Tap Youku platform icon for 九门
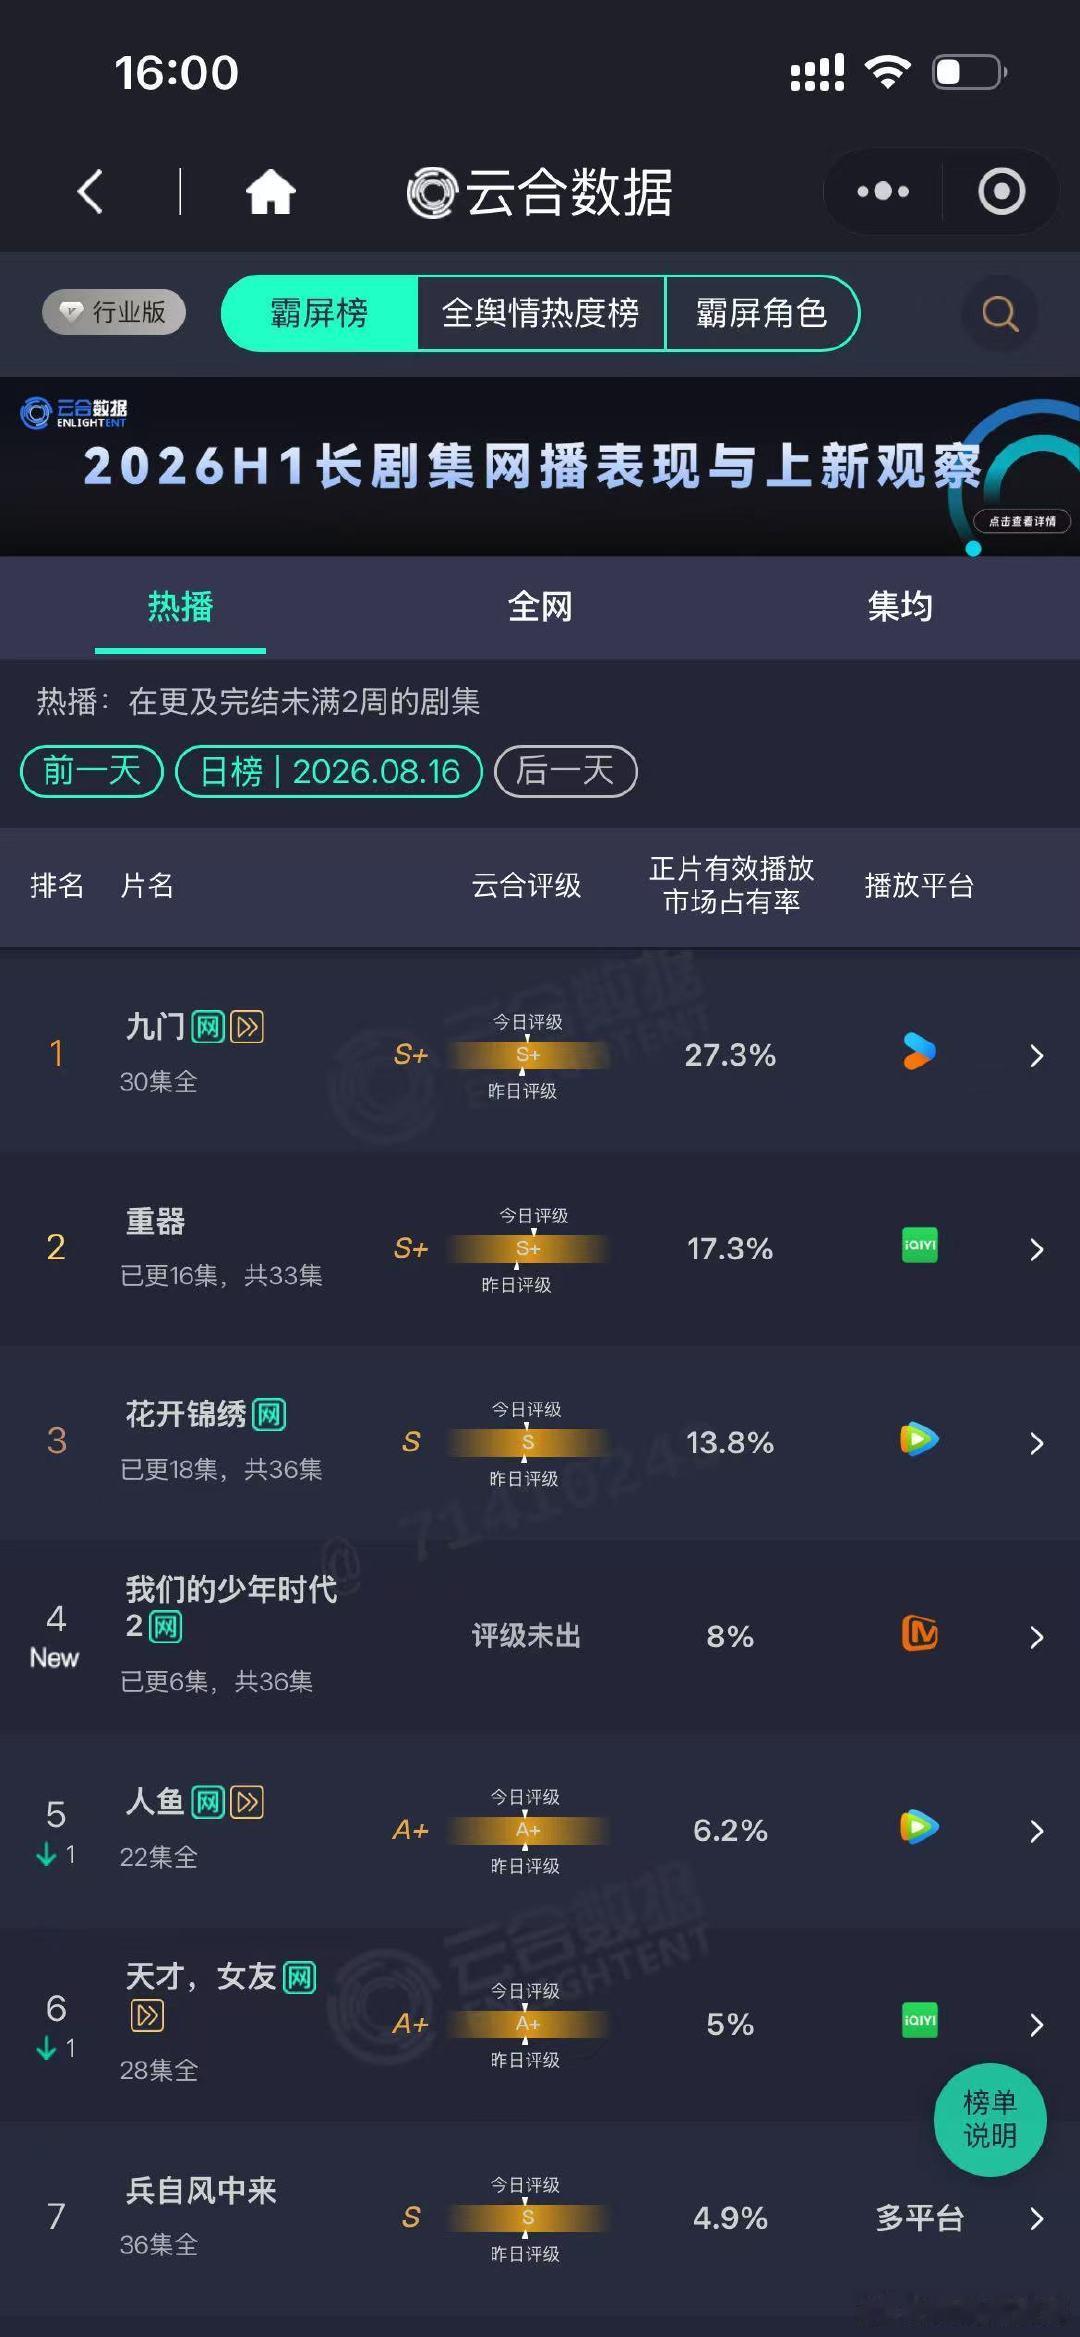The width and height of the screenshot is (1080, 2337). [x=919, y=1052]
